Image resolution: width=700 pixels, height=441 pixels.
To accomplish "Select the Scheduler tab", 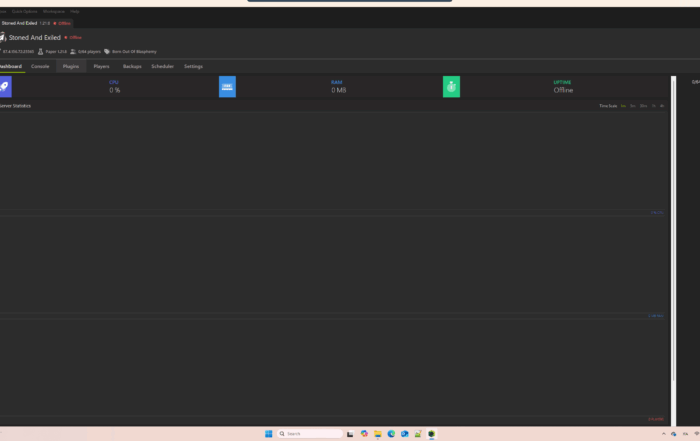I will tap(162, 66).
